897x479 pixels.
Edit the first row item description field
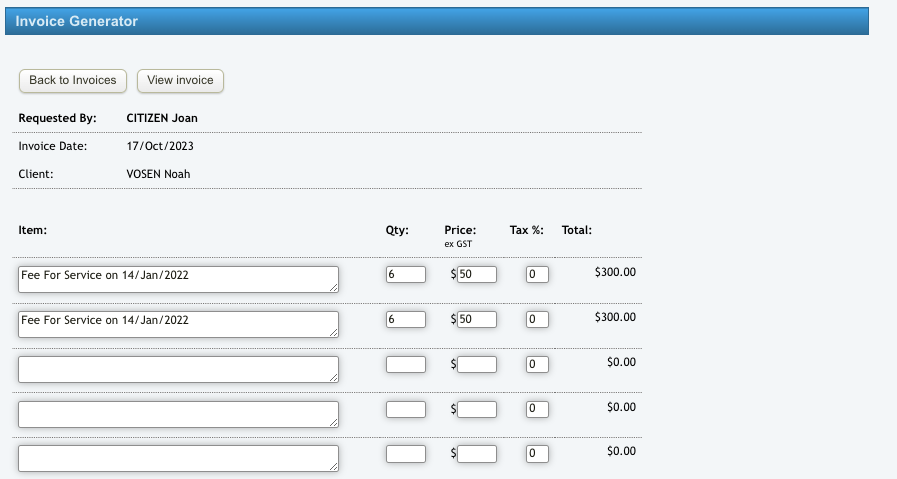pos(178,279)
